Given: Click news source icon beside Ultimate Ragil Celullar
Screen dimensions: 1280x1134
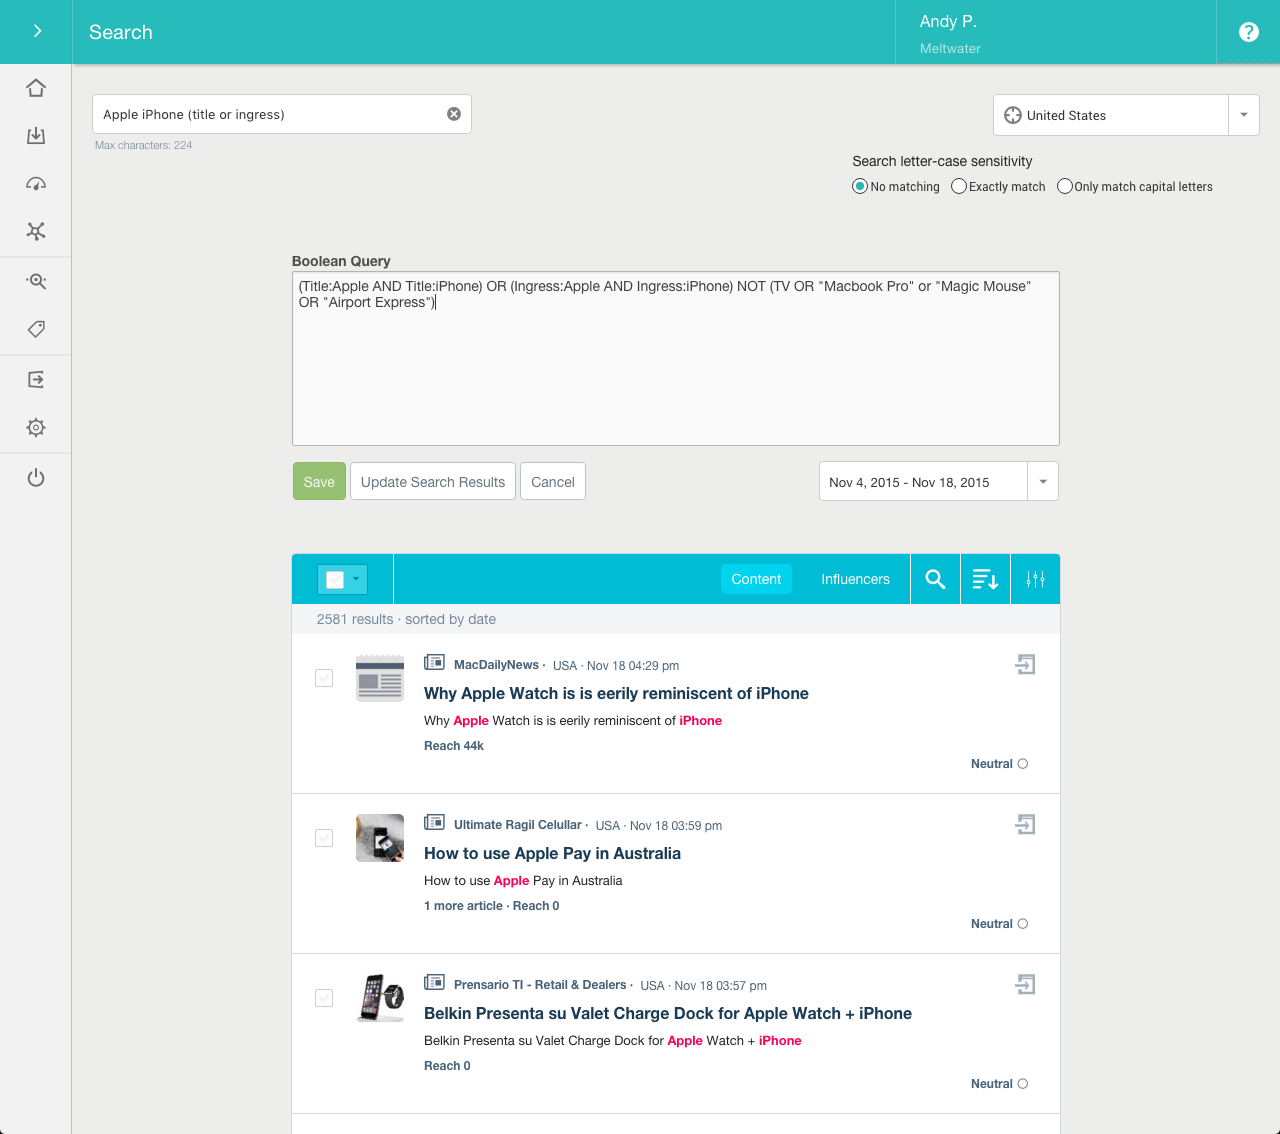Looking at the screenshot, I should point(434,822).
